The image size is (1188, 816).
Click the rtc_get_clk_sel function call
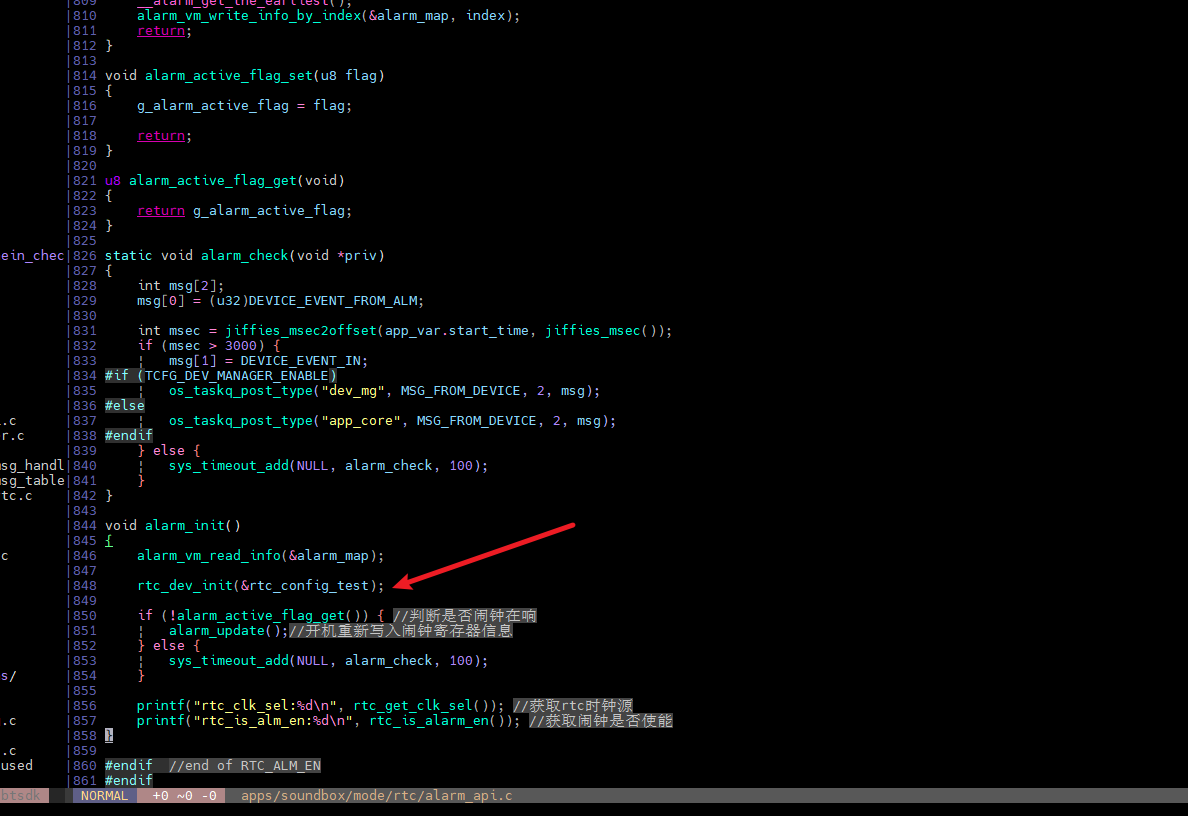point(412,706)
